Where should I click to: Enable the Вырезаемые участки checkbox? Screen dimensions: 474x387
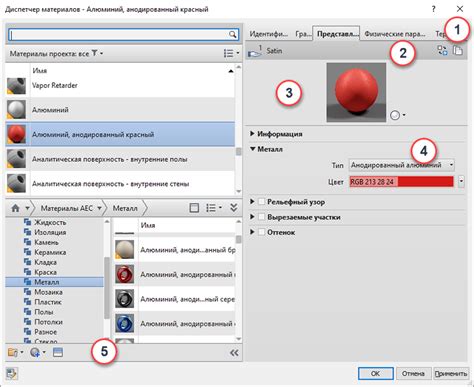(262, 217)
